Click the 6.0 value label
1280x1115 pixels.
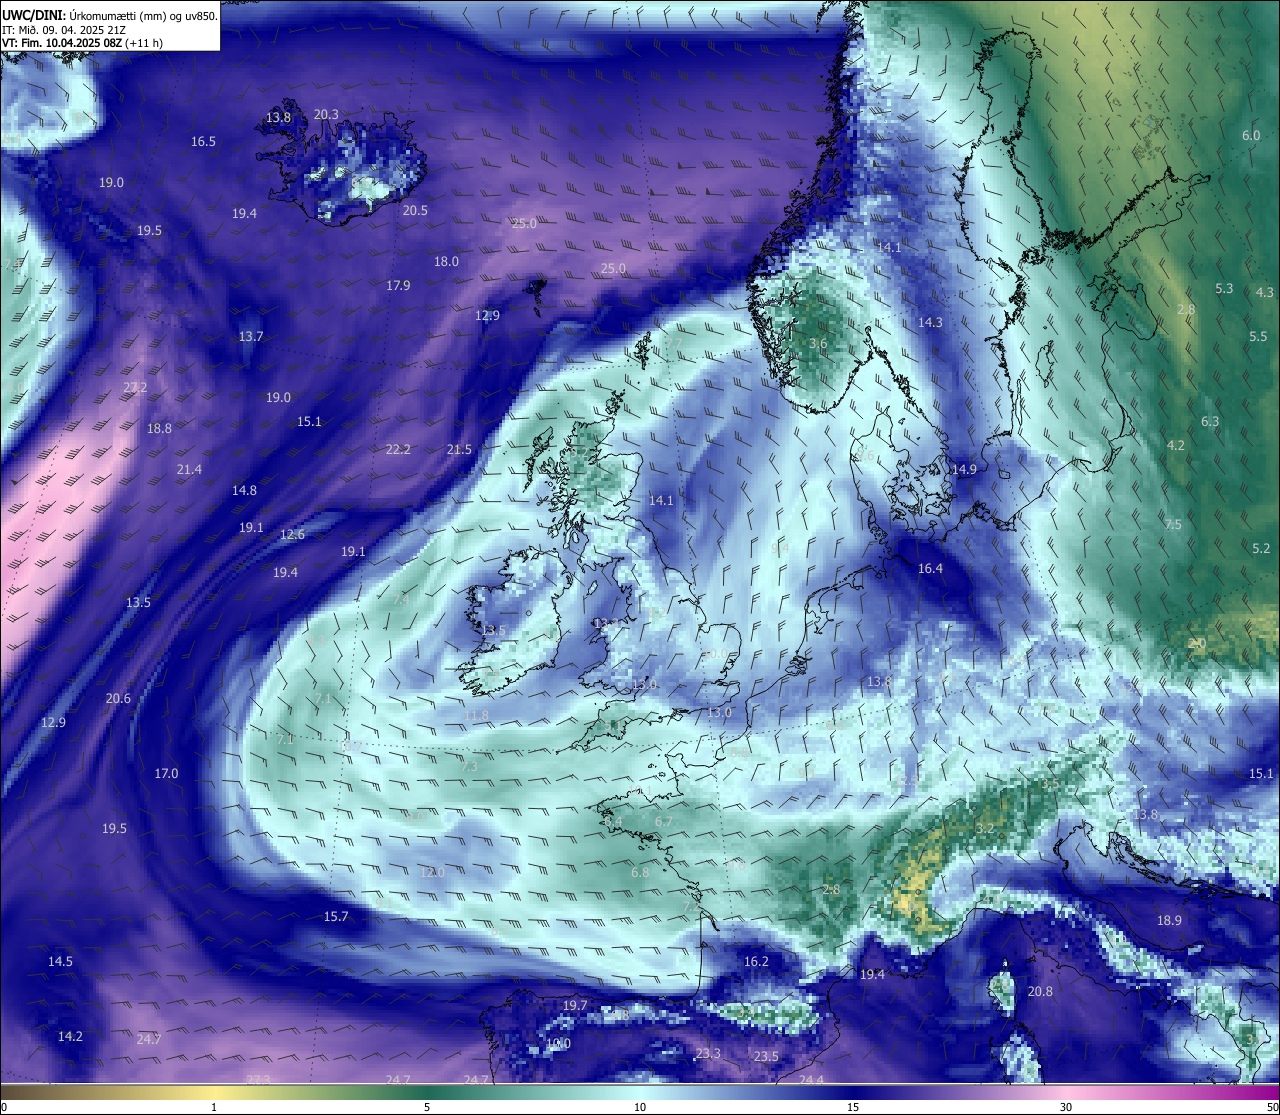[x=1251, y=136]
